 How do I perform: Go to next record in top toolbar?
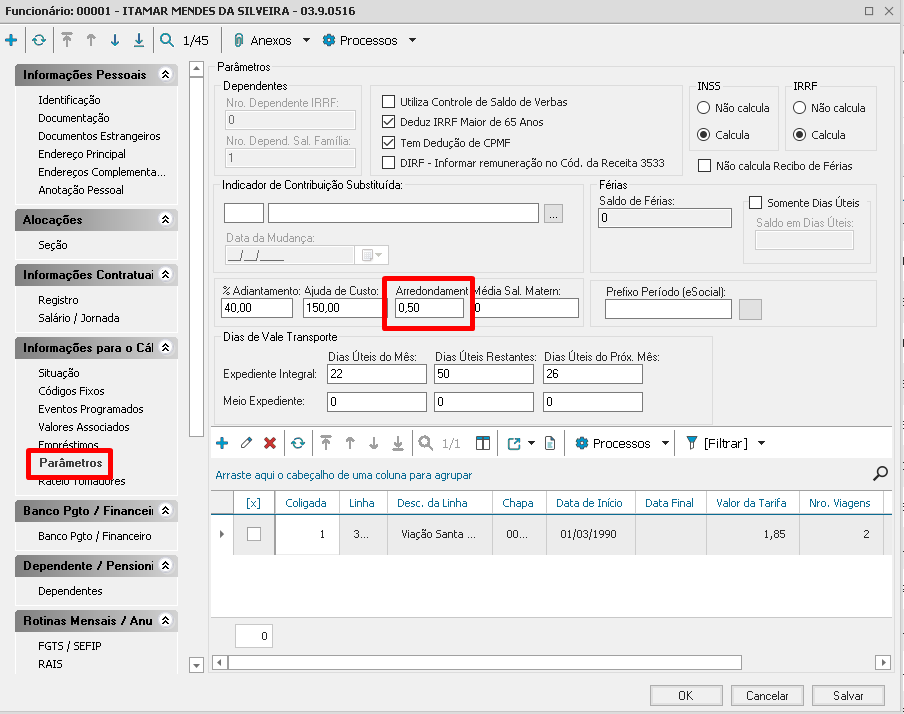(115, 40)
